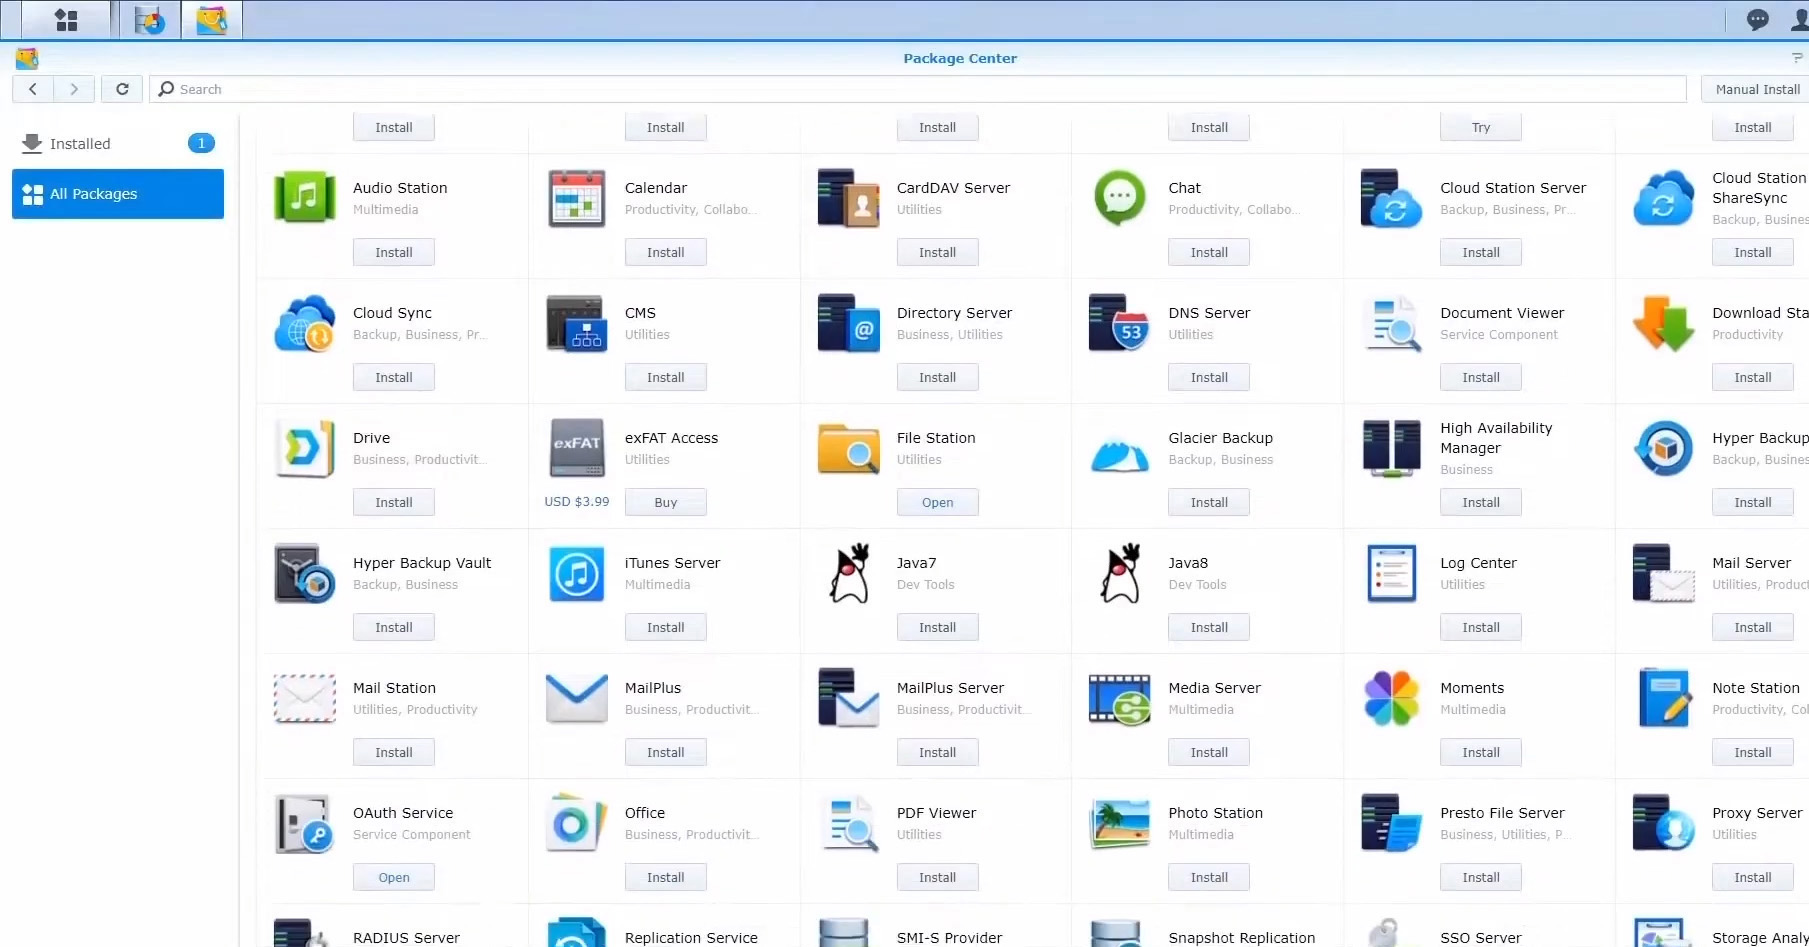This screenshot has height=947, width=1809.
Task: Install the Log Center package
Action: tap(1481, 628)
